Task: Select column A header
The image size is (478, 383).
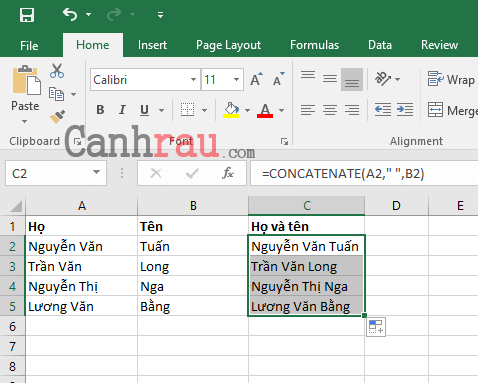Action: [82, 206]
